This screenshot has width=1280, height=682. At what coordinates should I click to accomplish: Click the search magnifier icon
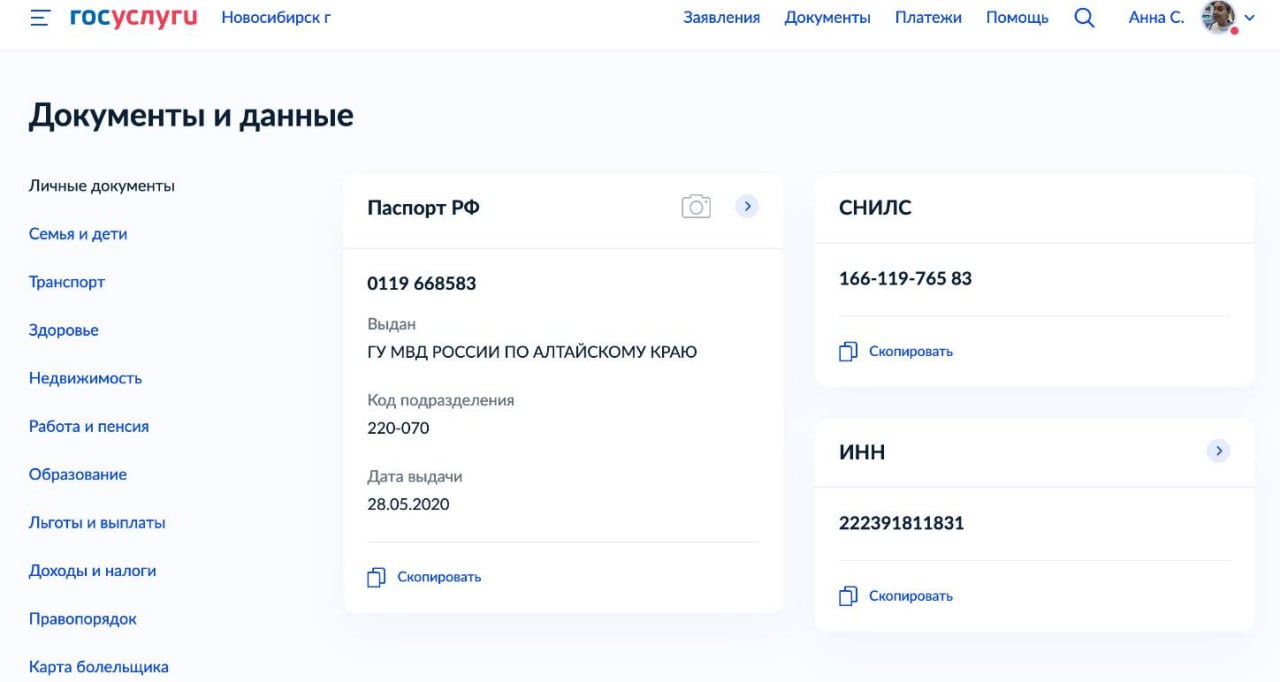[1084, 17]
